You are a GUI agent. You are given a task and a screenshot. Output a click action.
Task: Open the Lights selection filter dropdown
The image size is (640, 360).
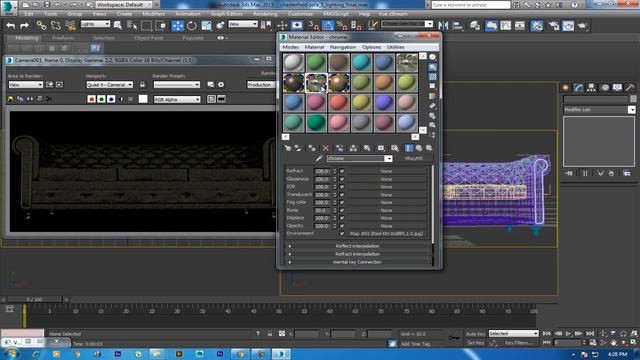95,24
